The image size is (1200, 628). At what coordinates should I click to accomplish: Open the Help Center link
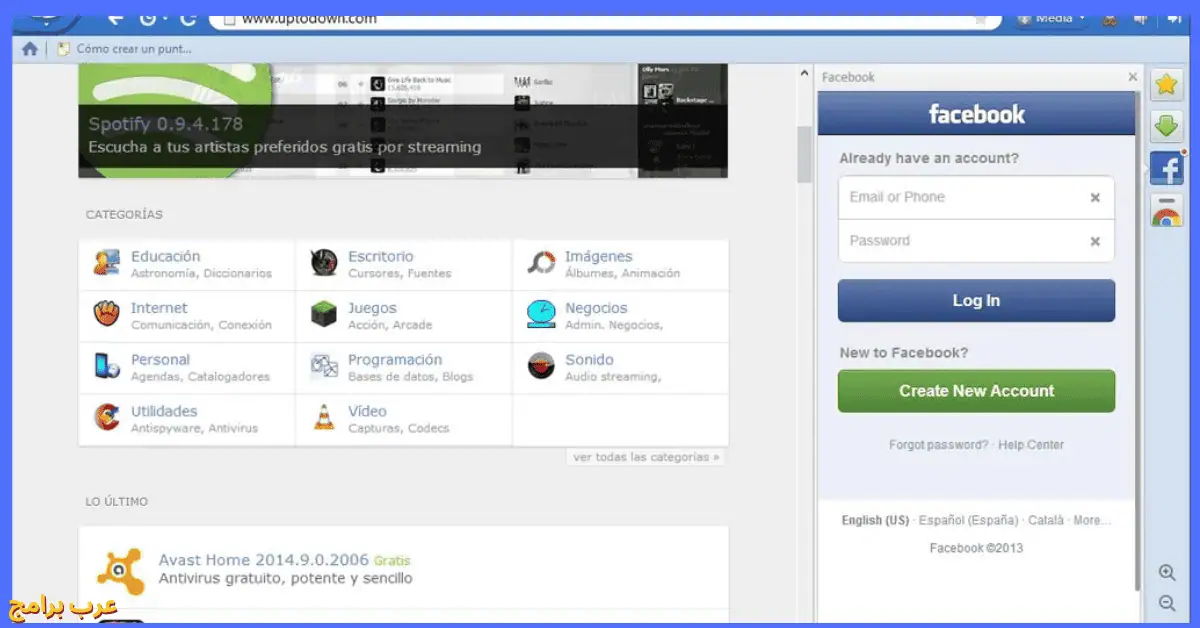1031,445
